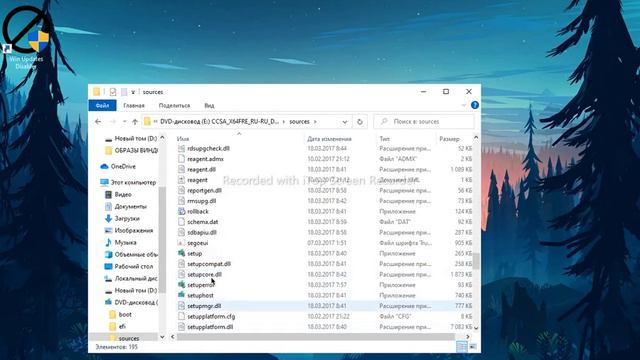The image size is (640, 360).
Task: Select setupcompat.dll file
Action: coord(209,264)
